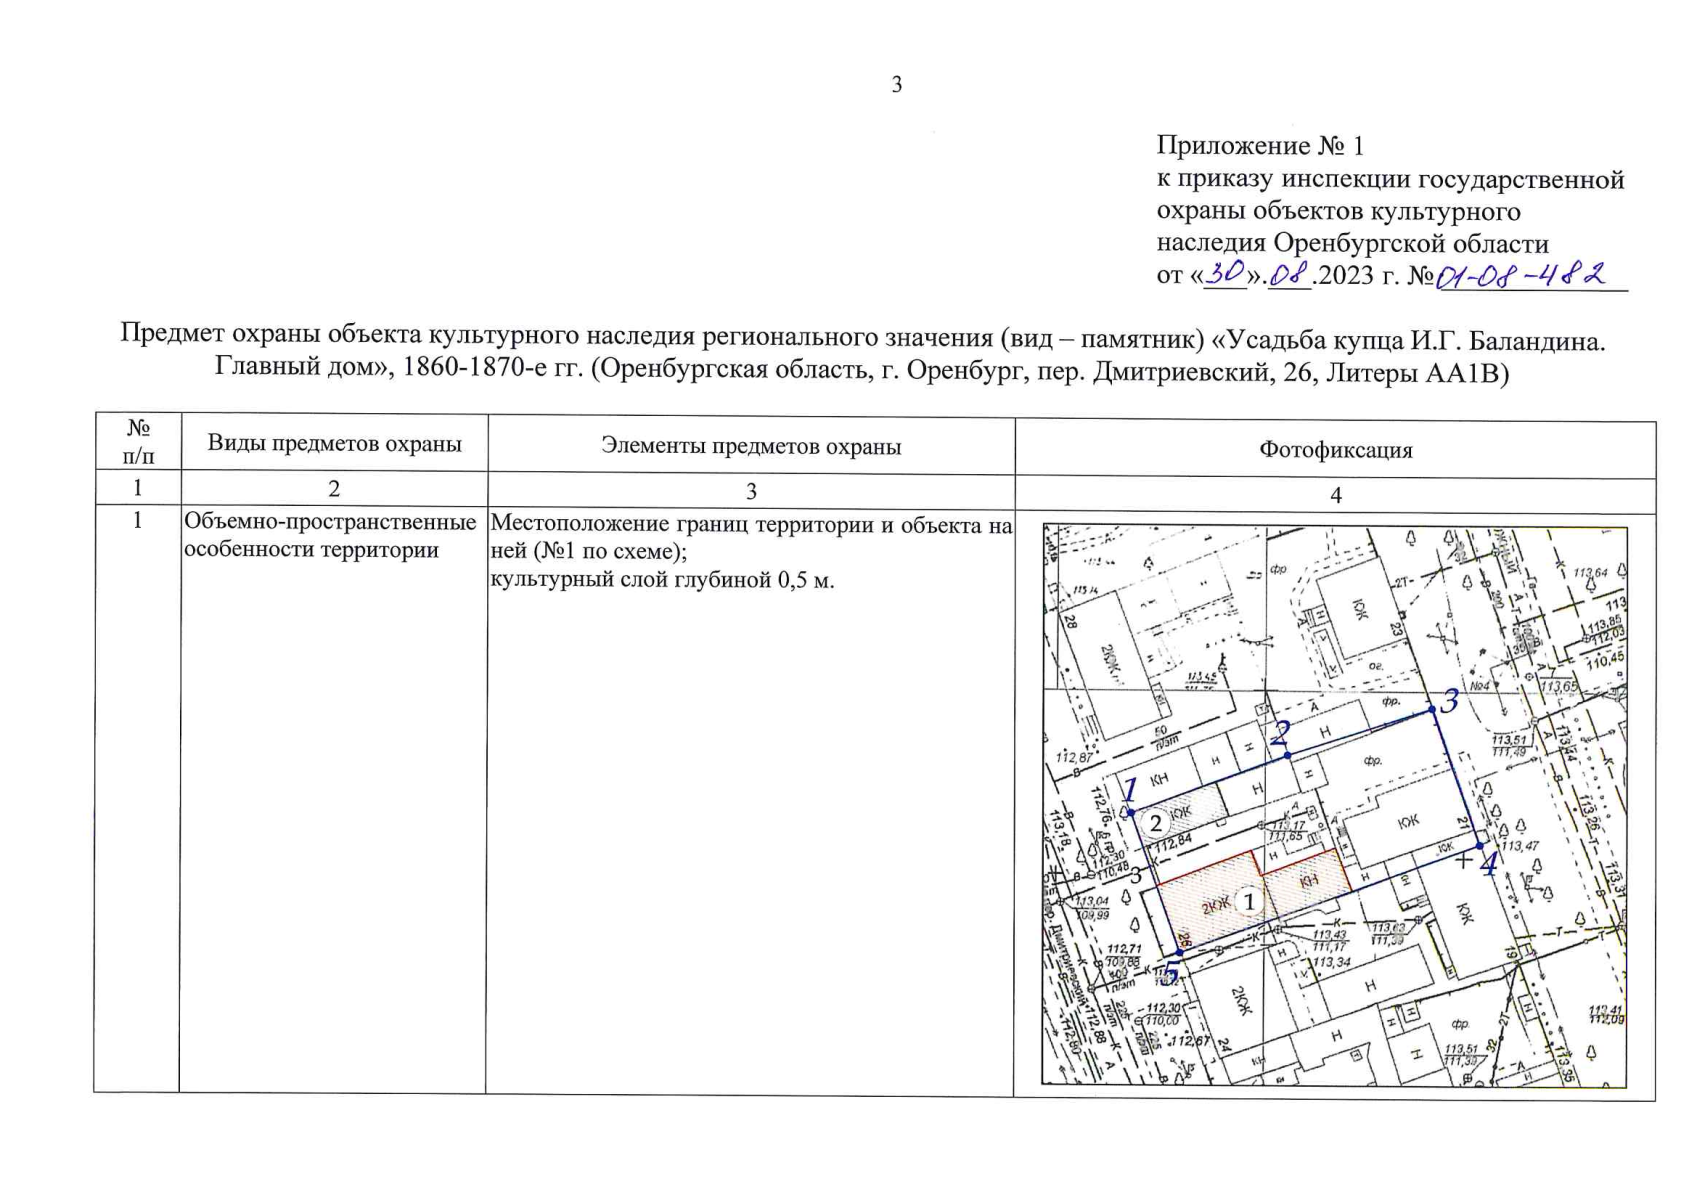Select blue boundary point 3 on the map
Screen dimensions: 1697x1200
coord(1433,709)
